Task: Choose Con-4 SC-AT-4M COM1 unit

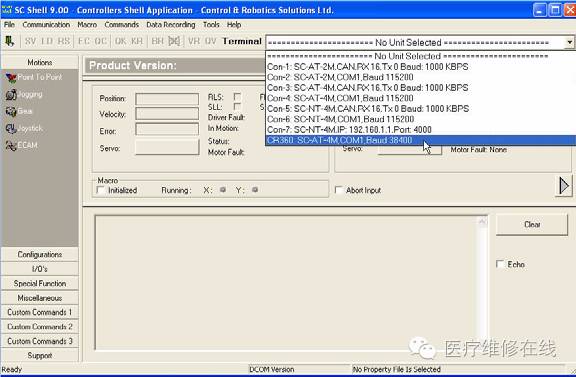Action: click(x=421, y=98)
